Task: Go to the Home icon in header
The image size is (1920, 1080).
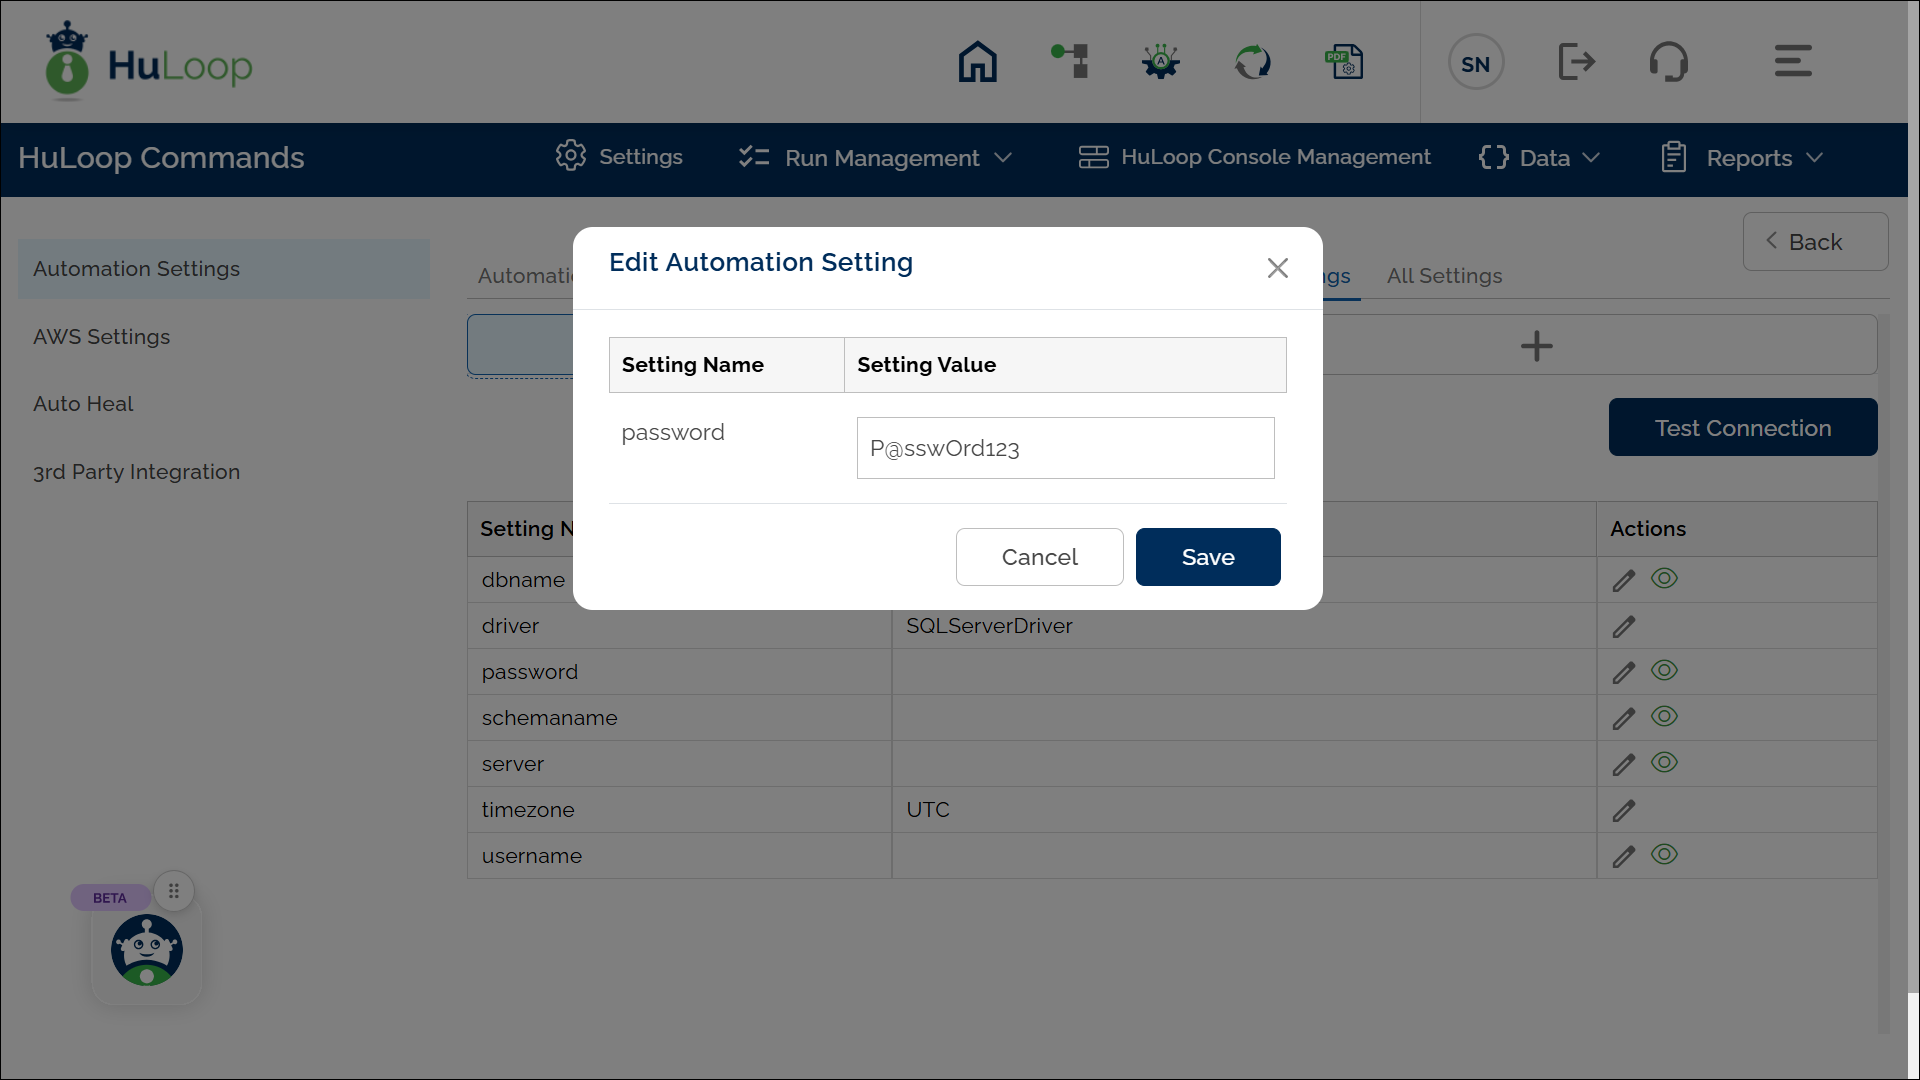Action: (x=977, y=62)
